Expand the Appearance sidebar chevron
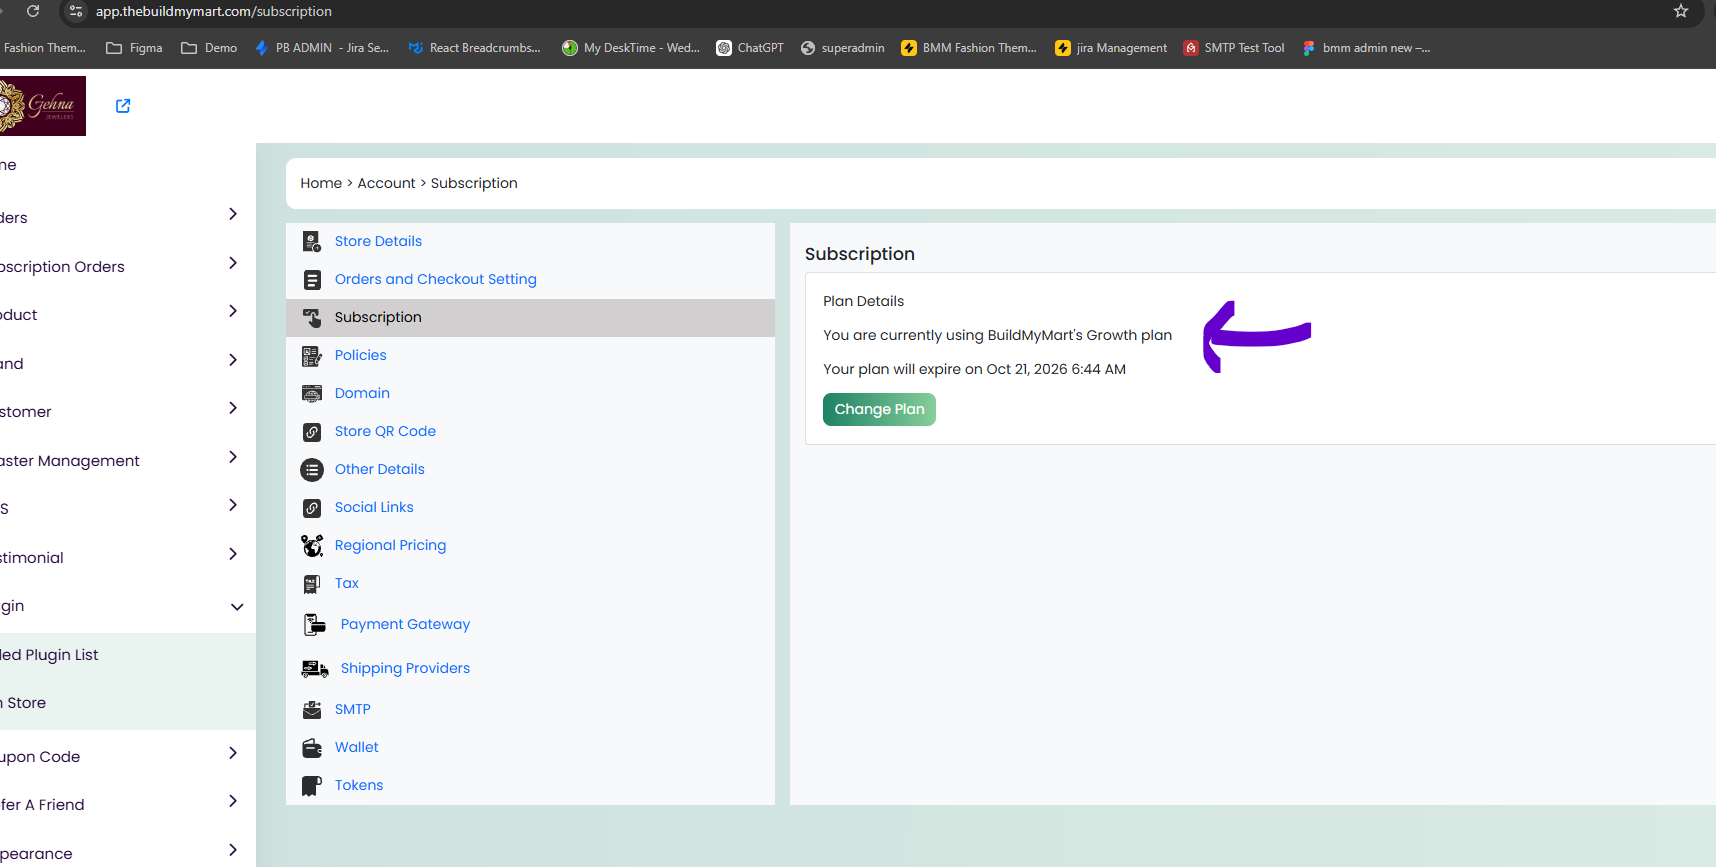This screenshot has width=1716, height=867. point(233,850)
